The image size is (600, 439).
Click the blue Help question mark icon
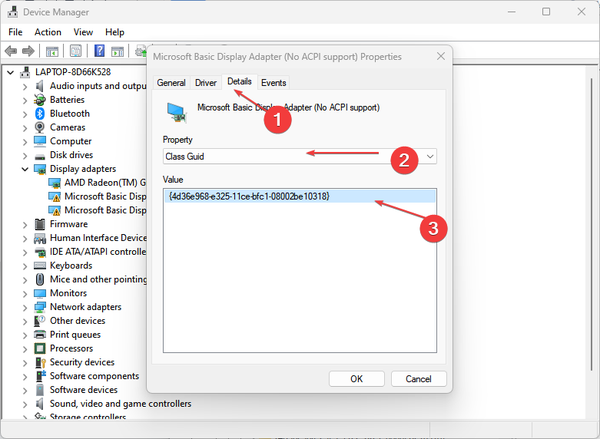(x=99, y=51)
